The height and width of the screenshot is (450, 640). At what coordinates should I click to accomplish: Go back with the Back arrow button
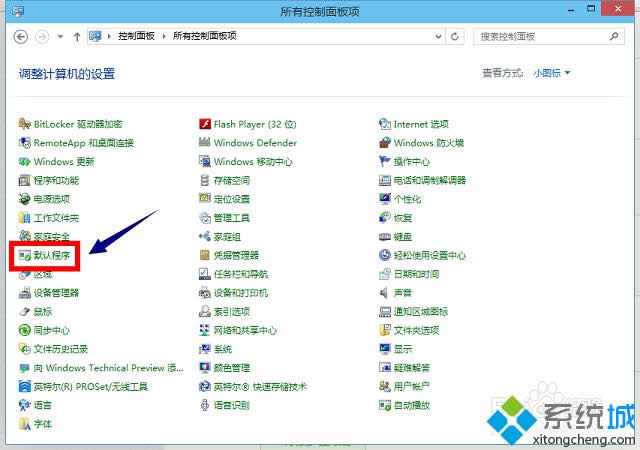click(x=21, y=36)
